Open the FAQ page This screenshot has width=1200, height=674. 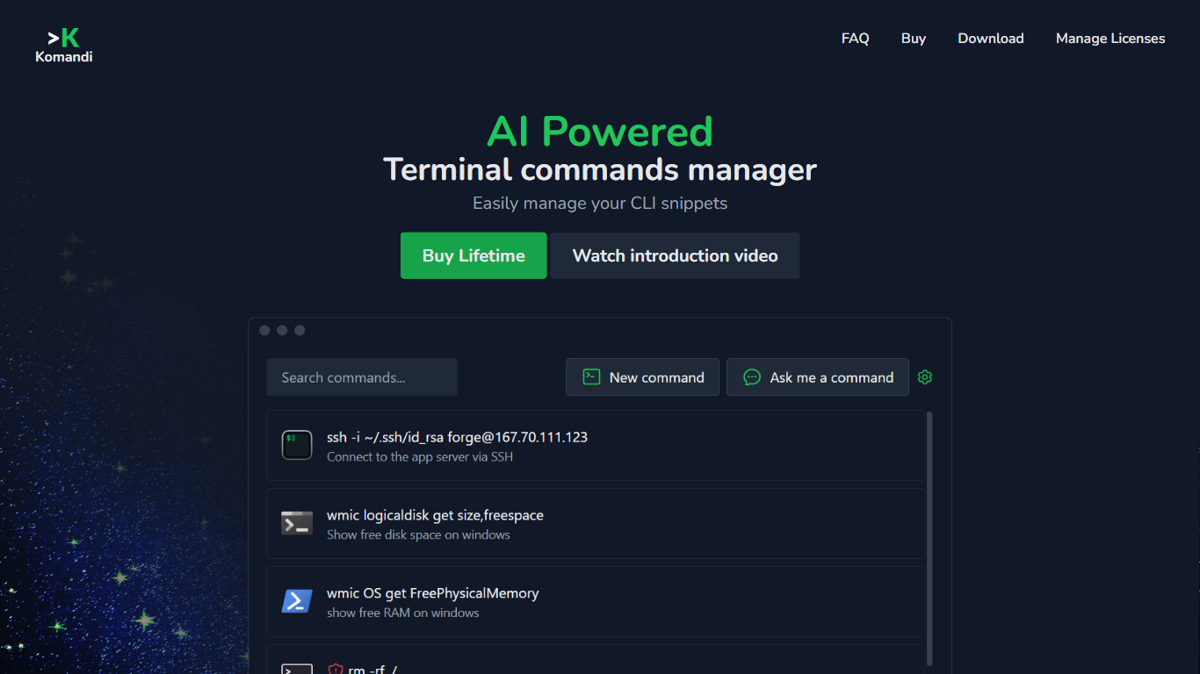click(x=855, y=38)
